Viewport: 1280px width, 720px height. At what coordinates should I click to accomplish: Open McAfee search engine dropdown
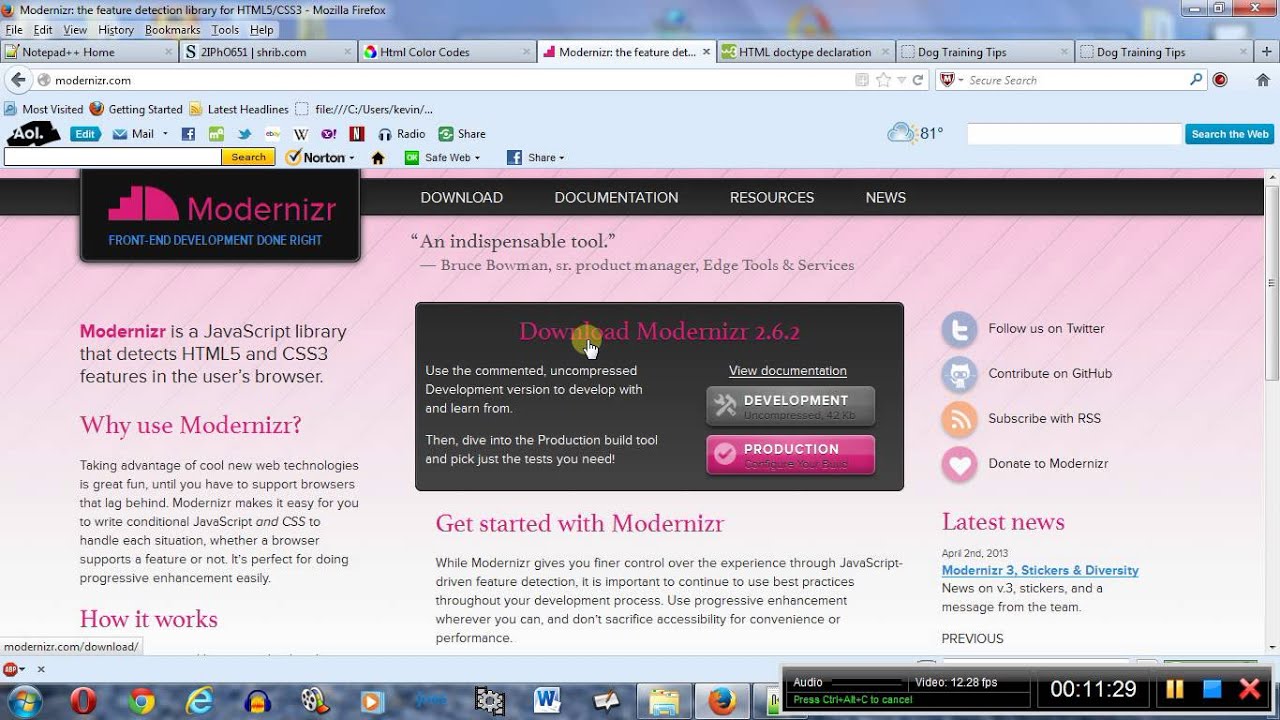(x=961, y=80)
